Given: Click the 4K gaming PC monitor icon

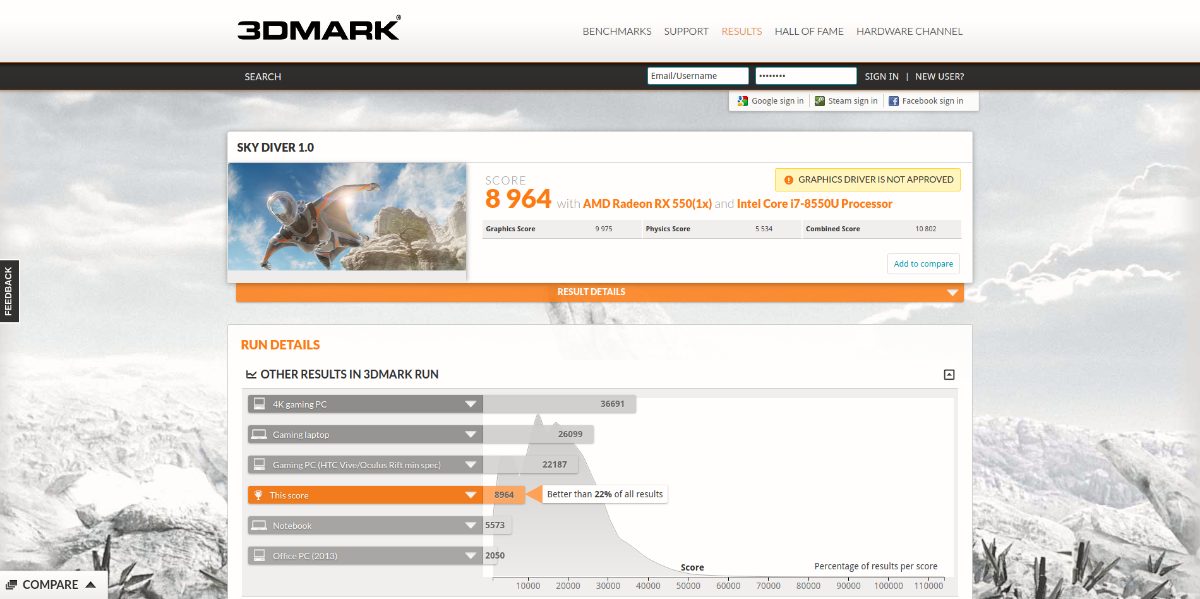Looking at the screenshot, I should click(x=259, y=404).
